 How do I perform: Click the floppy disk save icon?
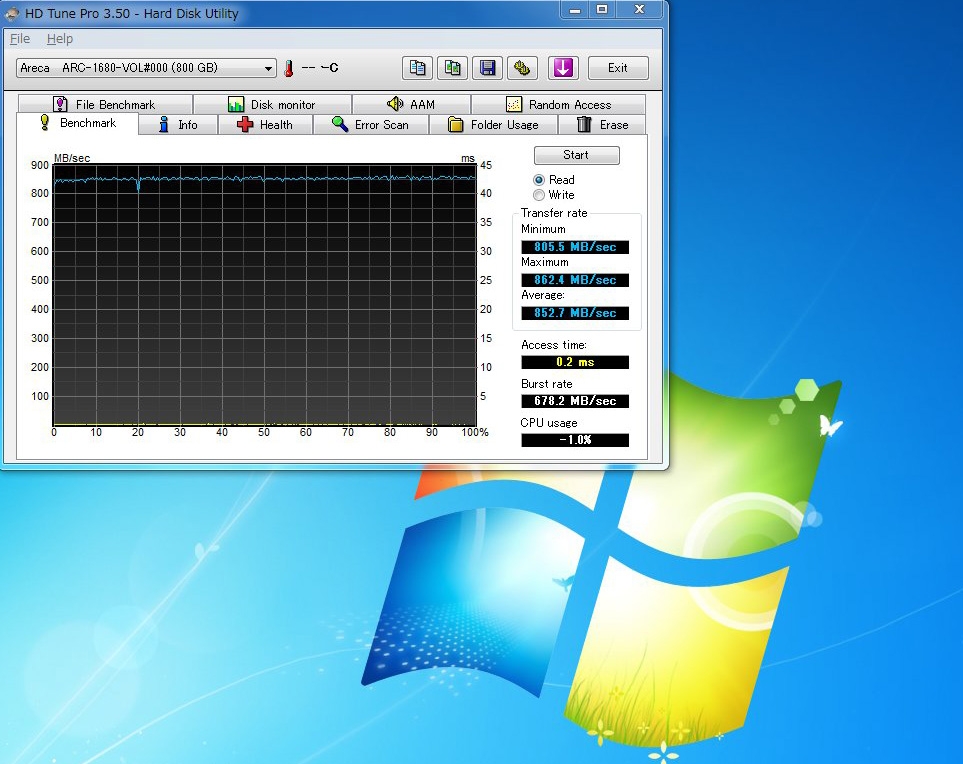[x=488, y=68]
